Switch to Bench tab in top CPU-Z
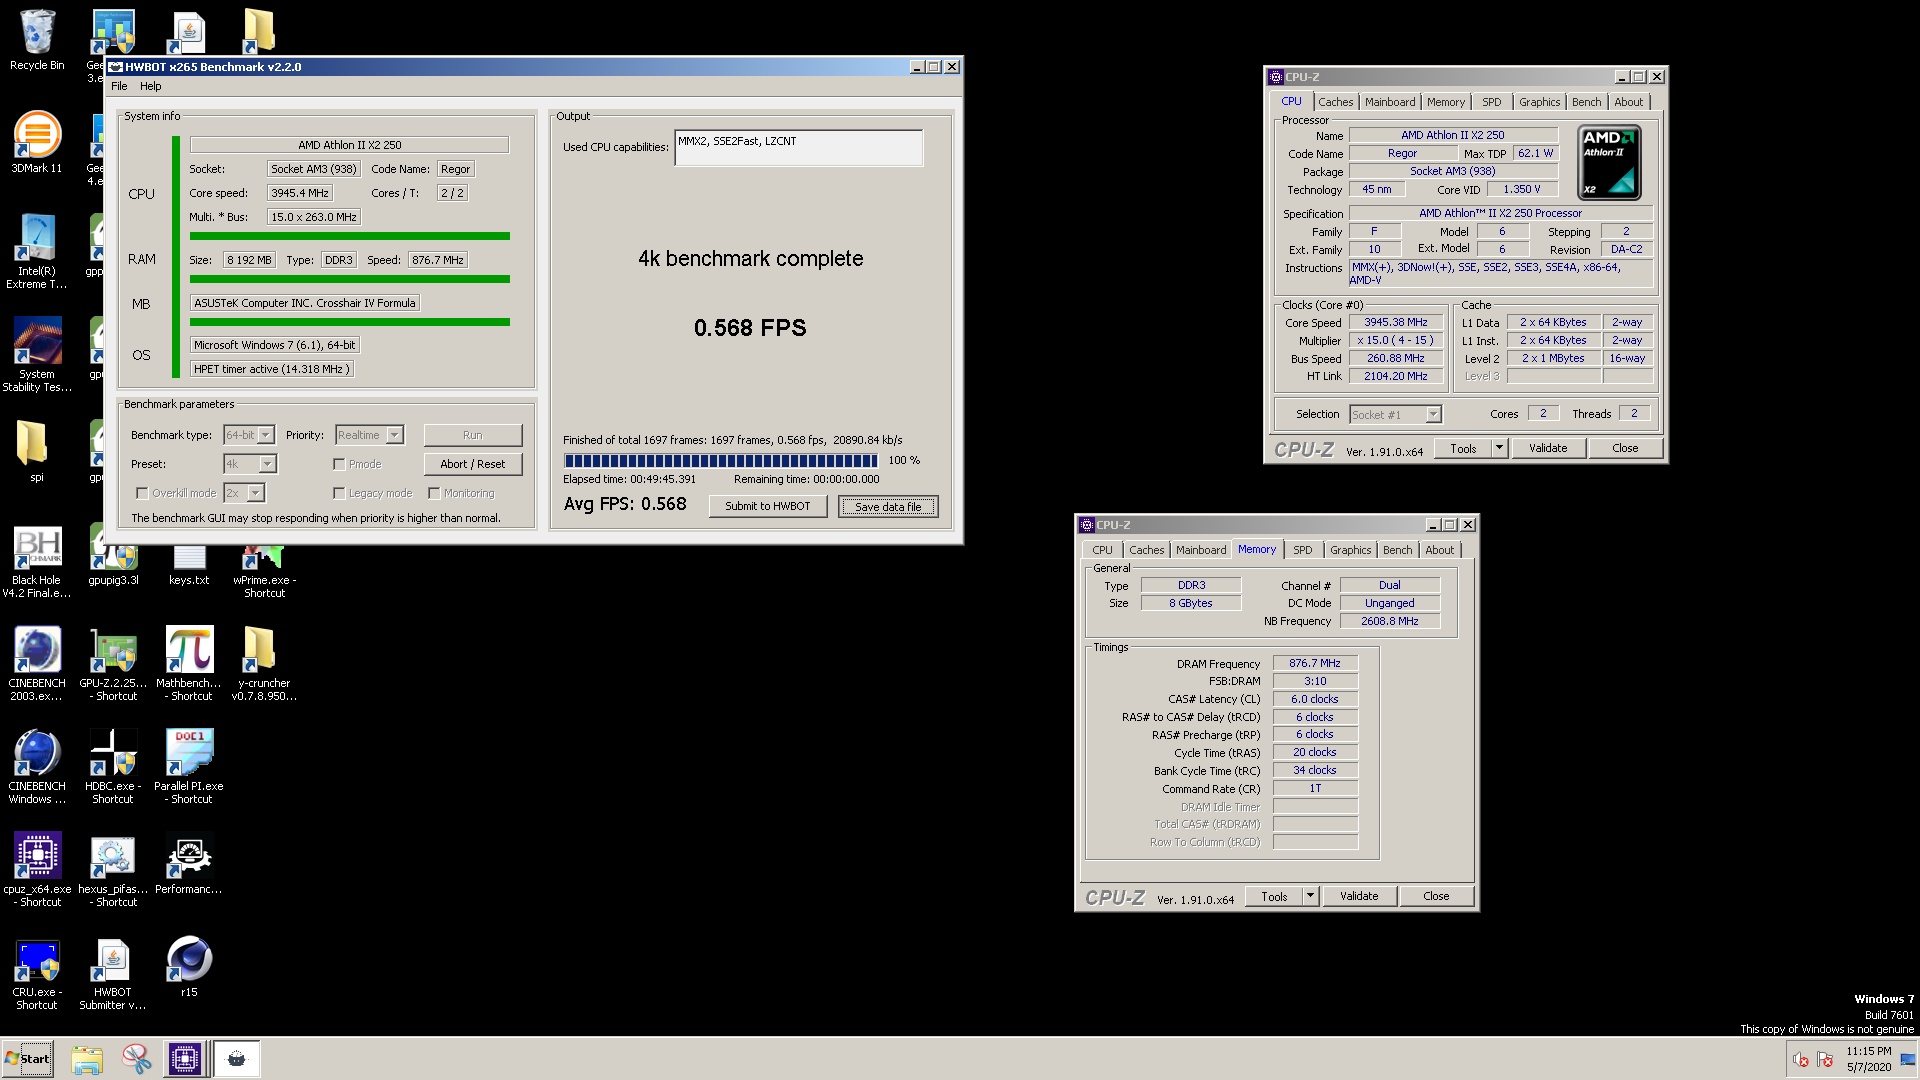 [1586, 102]
